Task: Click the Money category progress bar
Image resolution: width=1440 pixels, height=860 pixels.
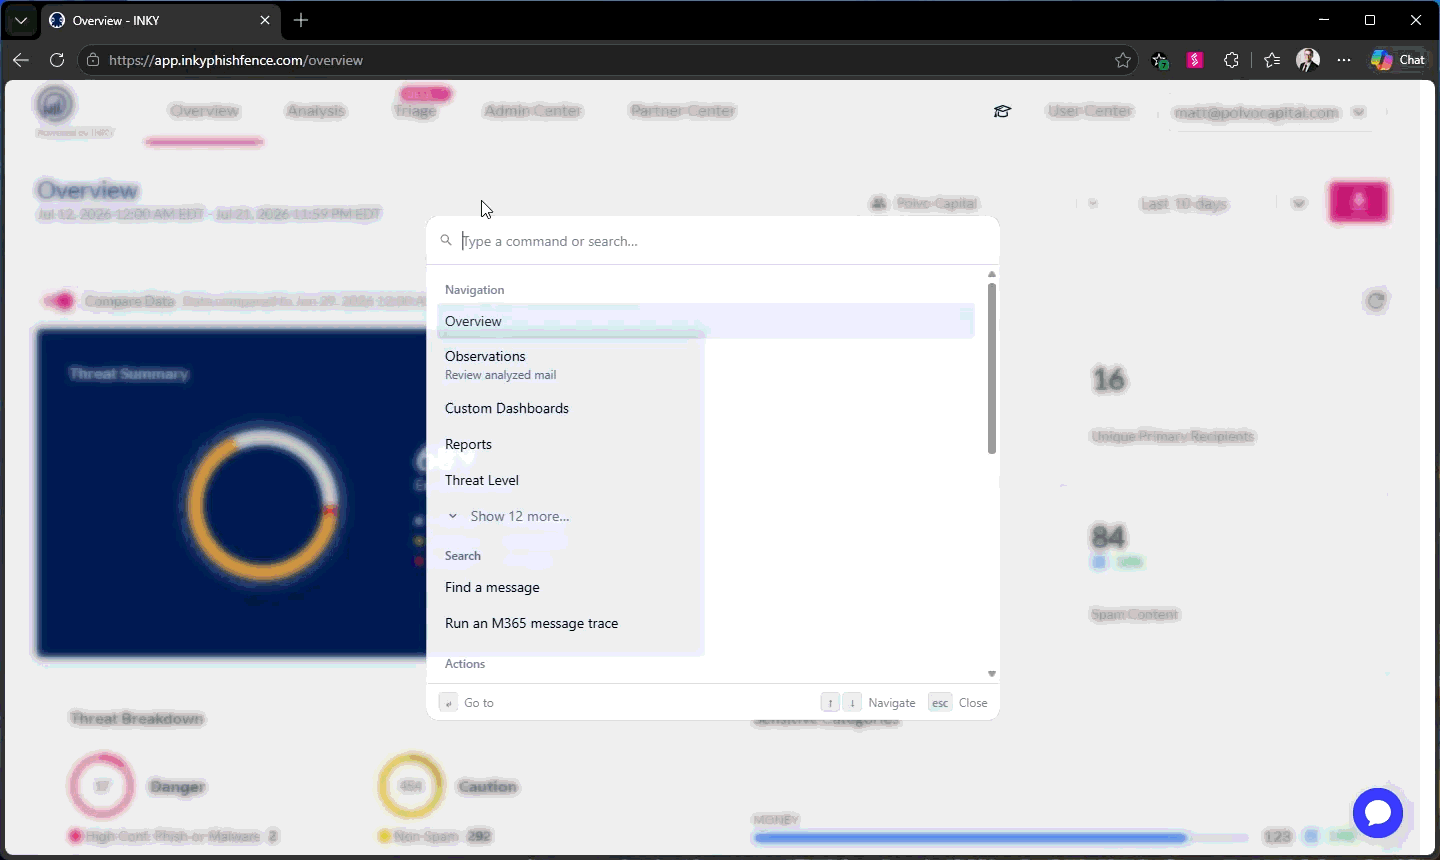Action: coord(1001,837)
